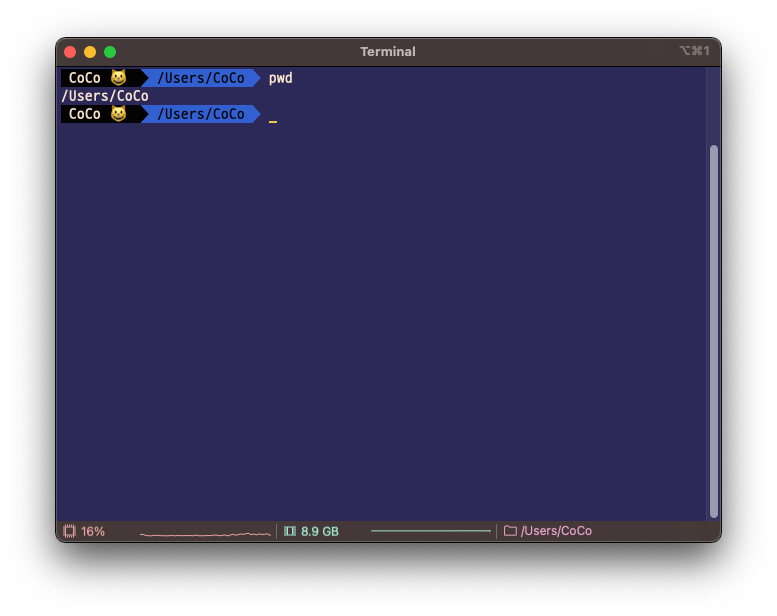Maximize the Terminal with green button

click(110, 52)
